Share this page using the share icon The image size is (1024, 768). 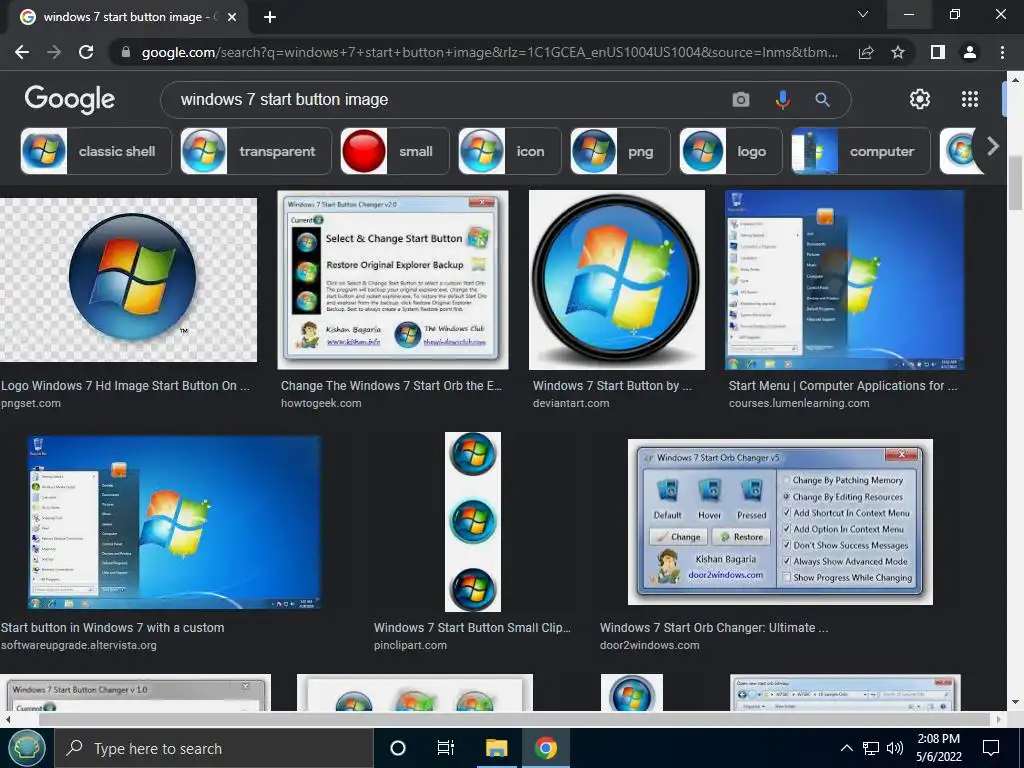point(866,52)
